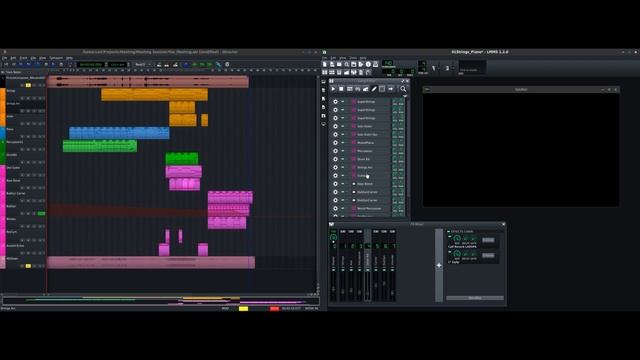Select edit mode in Song Editor
The width and height of the screenshot is (640, 360).
click(382, 89)
